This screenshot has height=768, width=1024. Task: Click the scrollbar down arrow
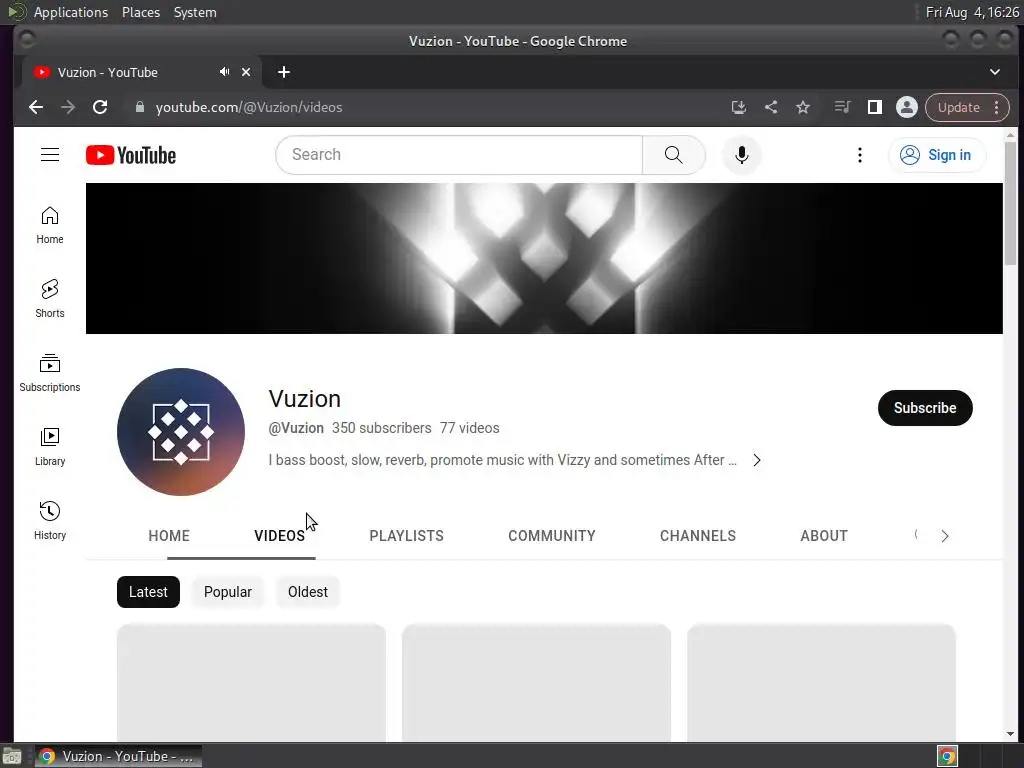pos(1010,734)
